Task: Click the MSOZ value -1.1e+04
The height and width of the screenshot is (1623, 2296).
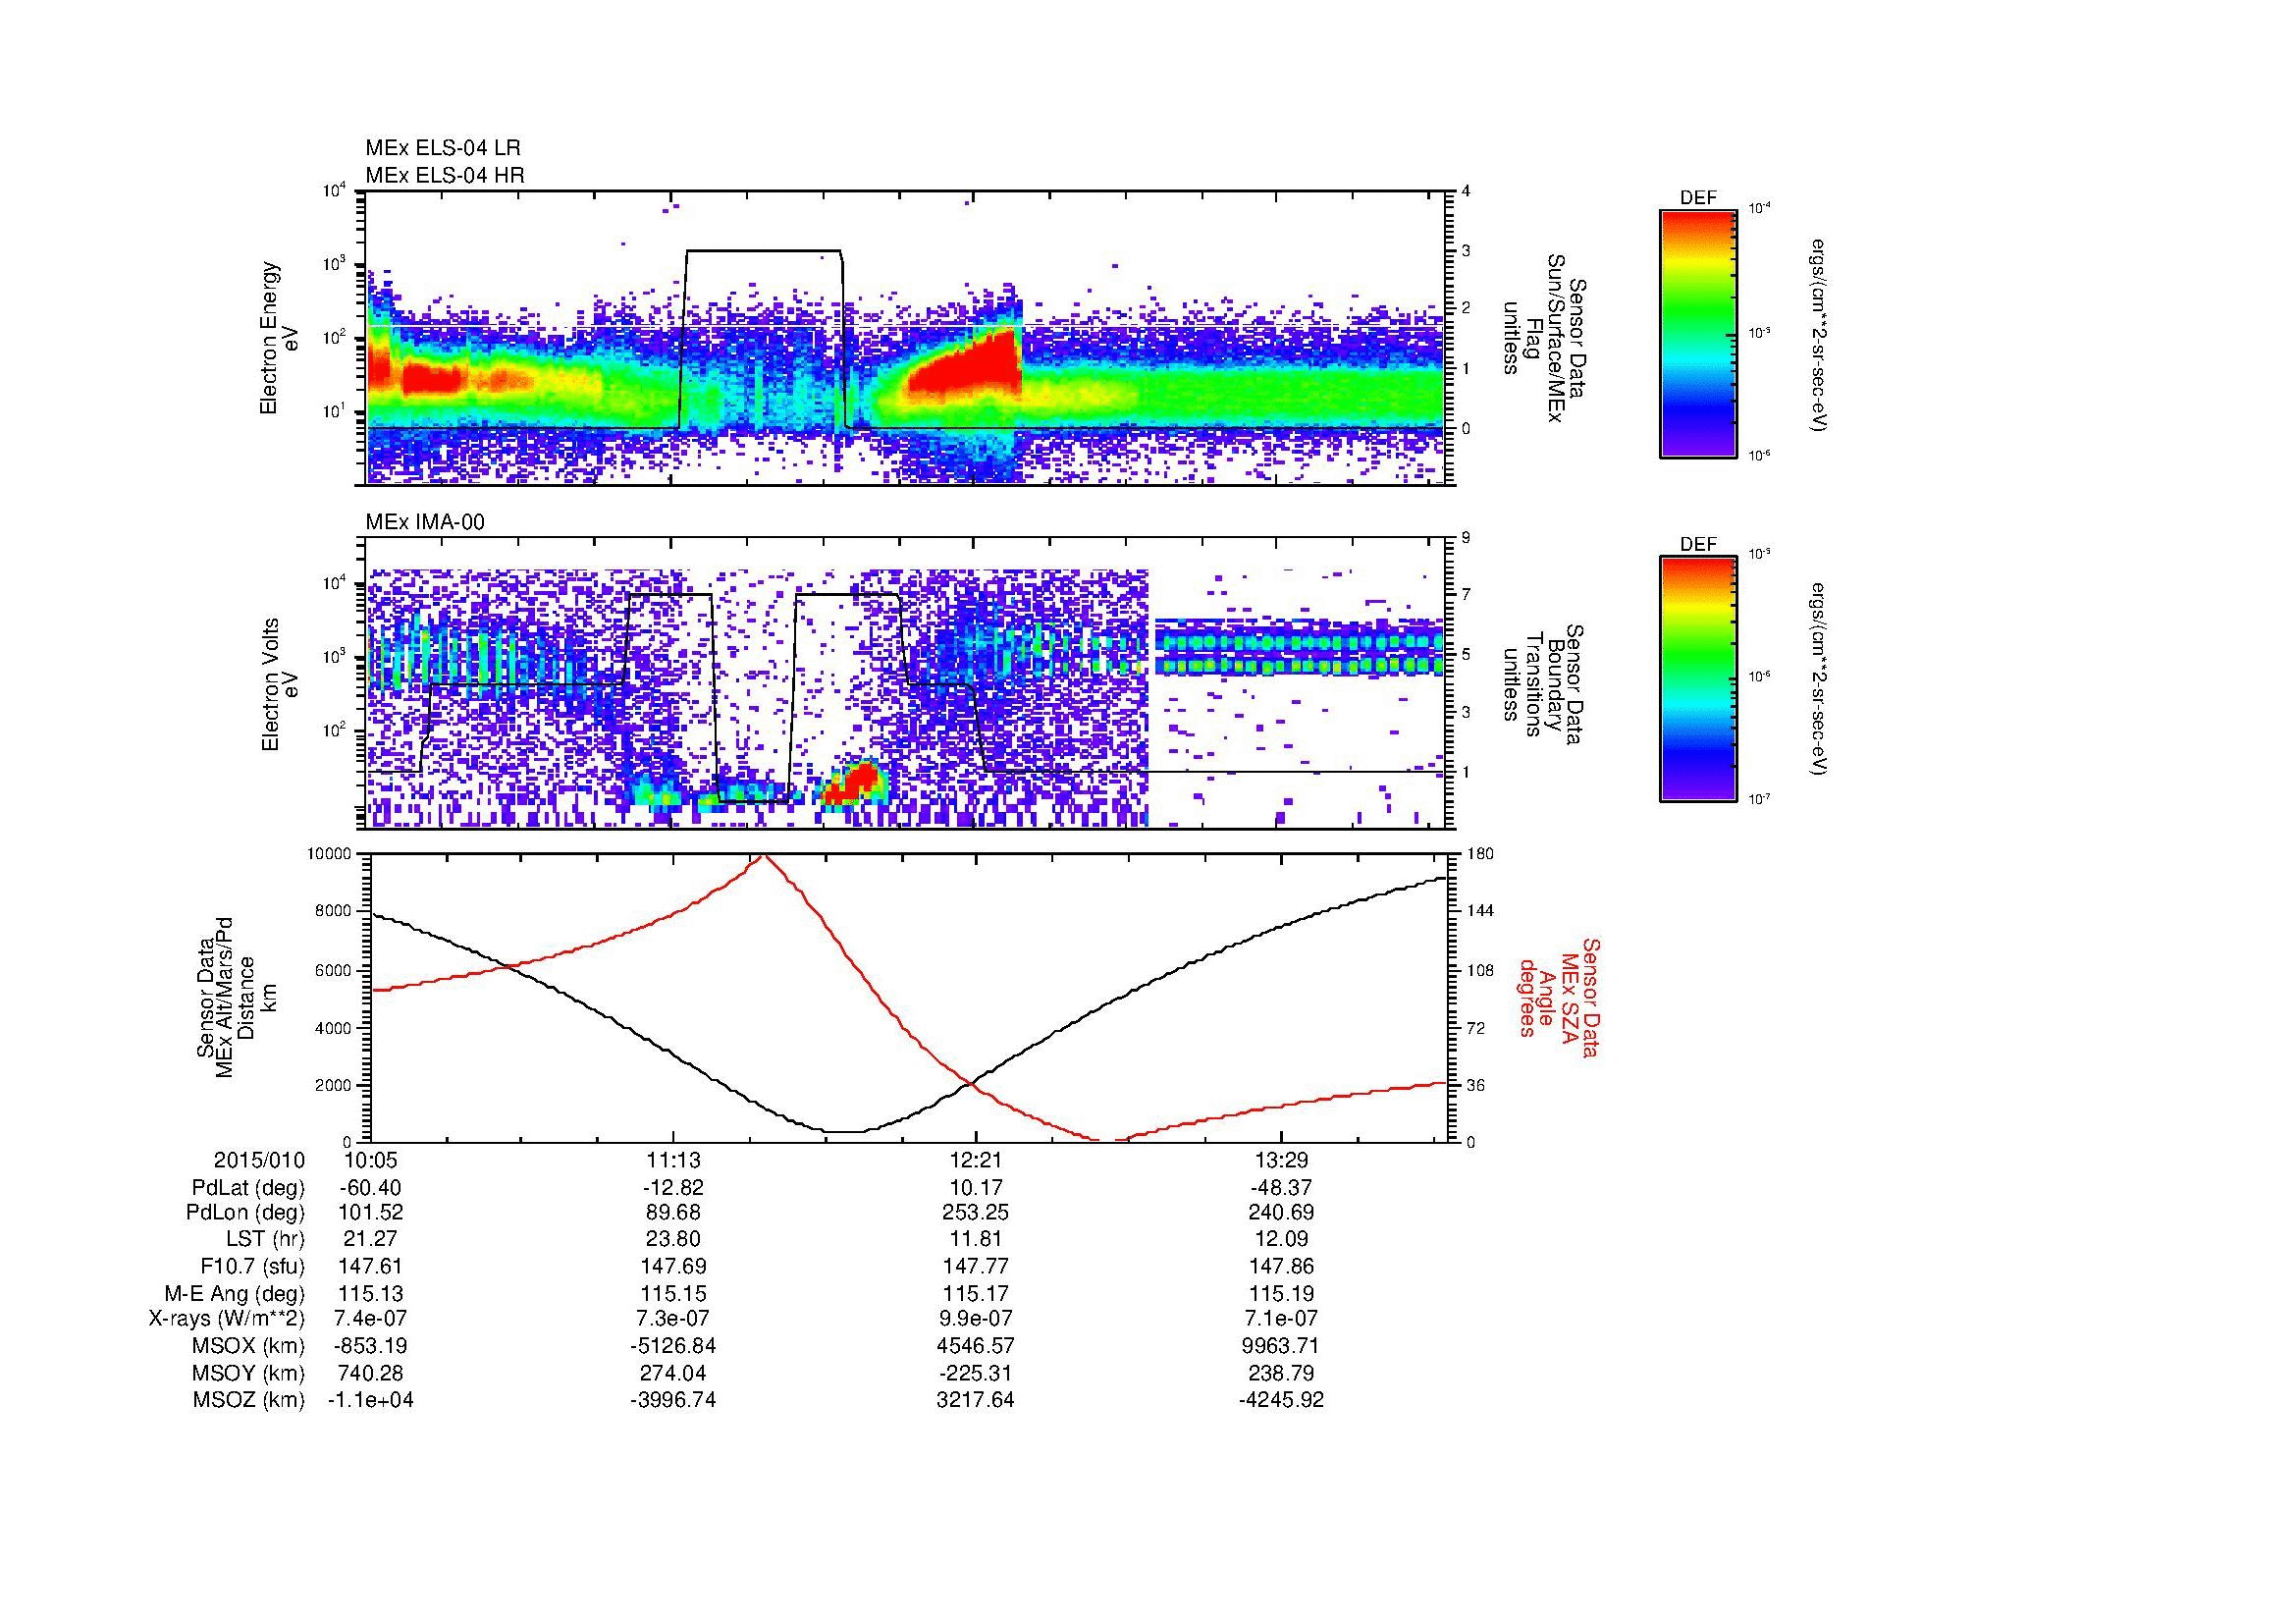Action: [x=371, y=1400]
